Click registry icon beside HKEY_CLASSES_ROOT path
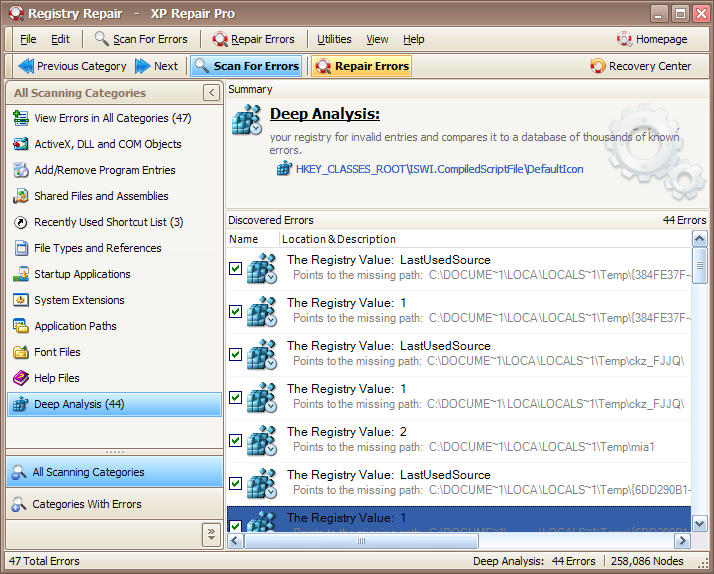This screenshot has width=714, height=574. coord(284,169)
